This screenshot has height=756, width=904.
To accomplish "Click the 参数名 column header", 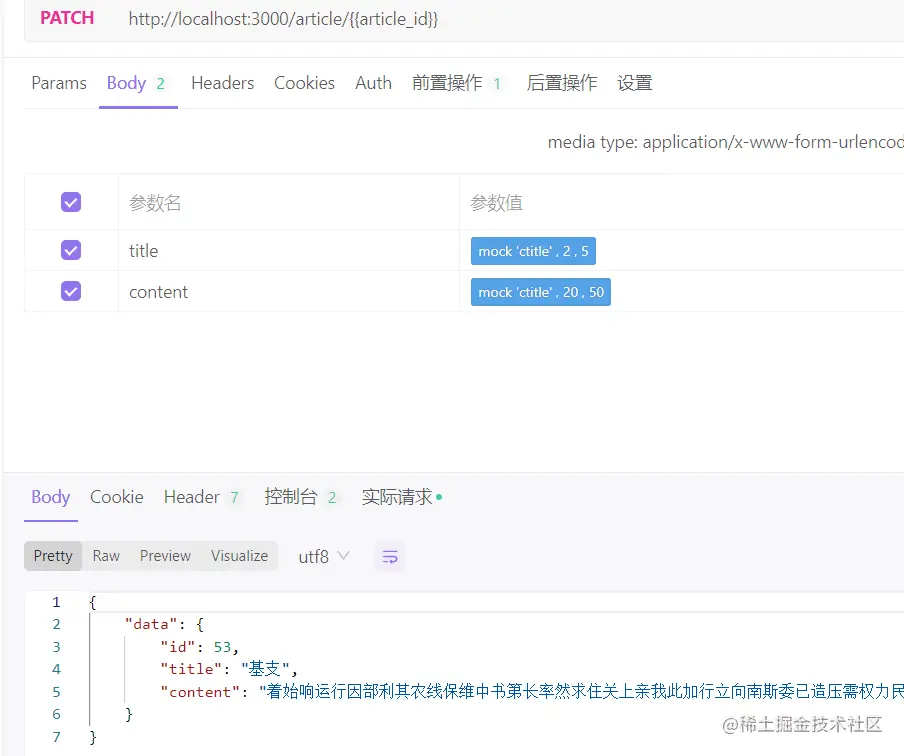I will coord(155,203).
